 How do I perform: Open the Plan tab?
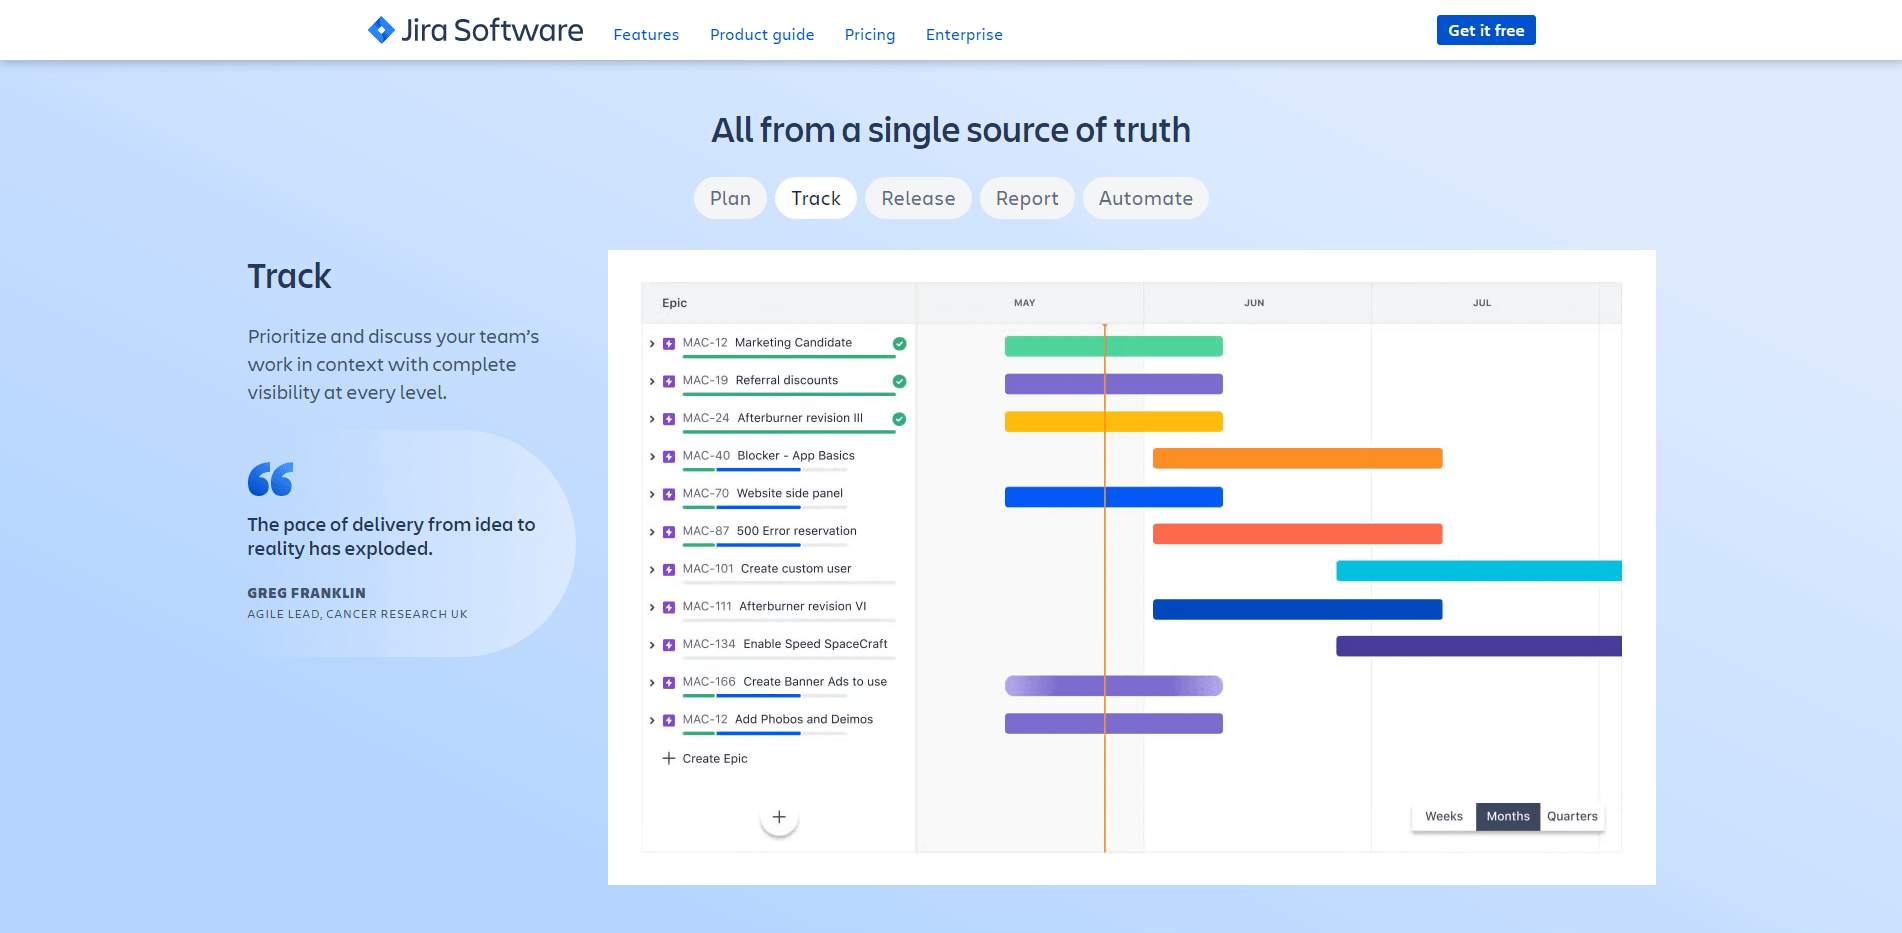[730, 198]
